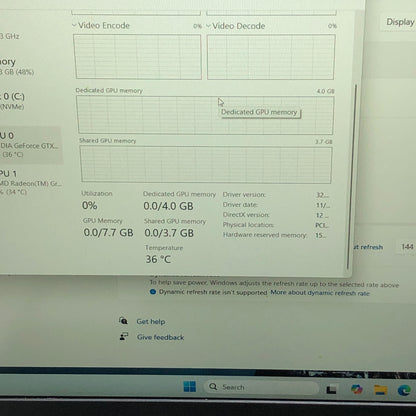Click the Shared GPU memory graph

[206, 165]
